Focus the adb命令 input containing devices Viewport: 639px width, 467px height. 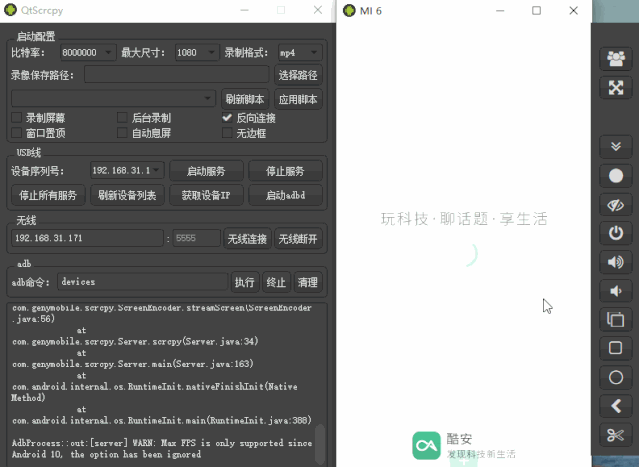[143, 282]
